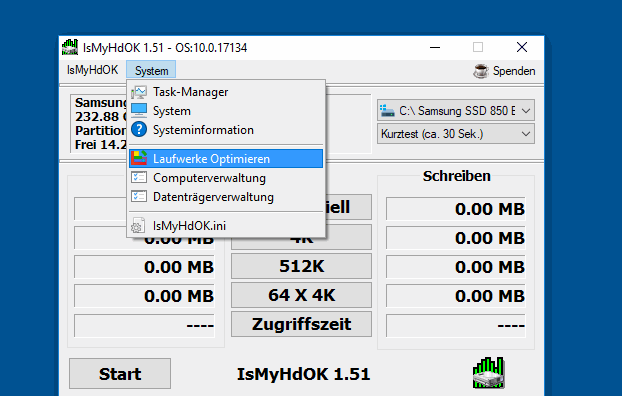Click the Computerverwaltung checklist icon
Viewport: 622px width, 396px height.
tap(139, 177)
